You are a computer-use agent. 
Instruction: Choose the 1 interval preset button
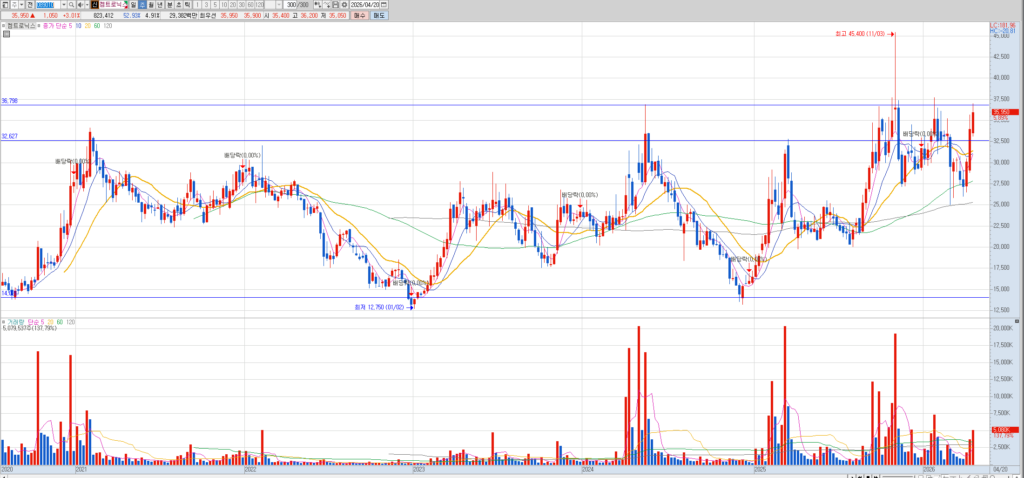[x=197, y=5]
